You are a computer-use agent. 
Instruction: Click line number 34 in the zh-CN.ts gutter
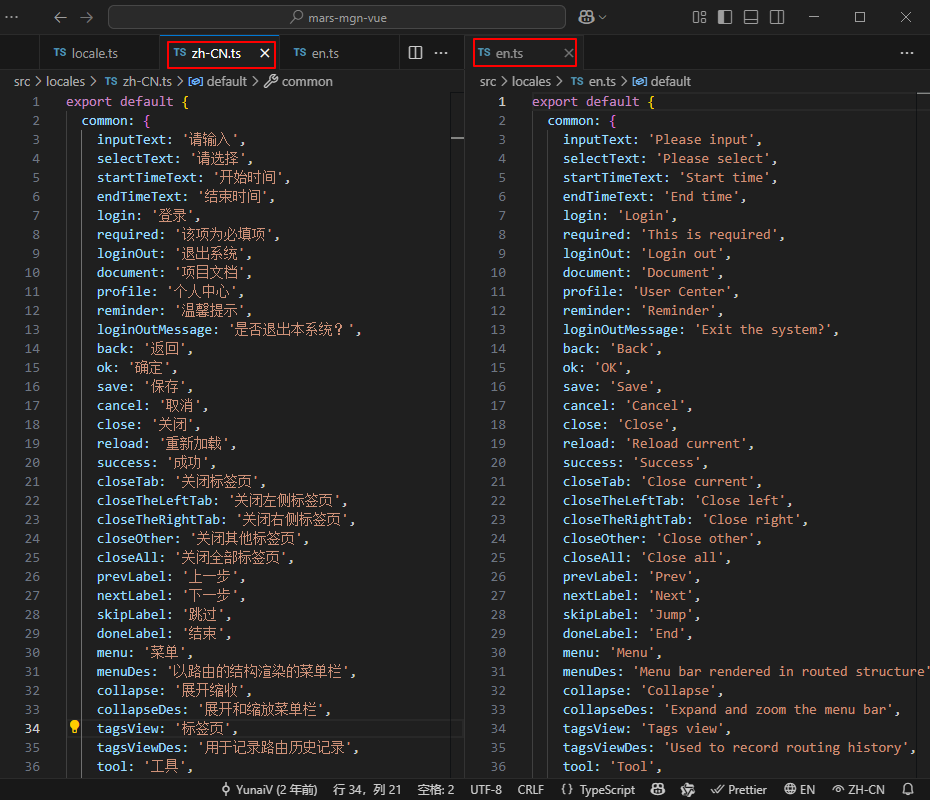click(32, 728)
